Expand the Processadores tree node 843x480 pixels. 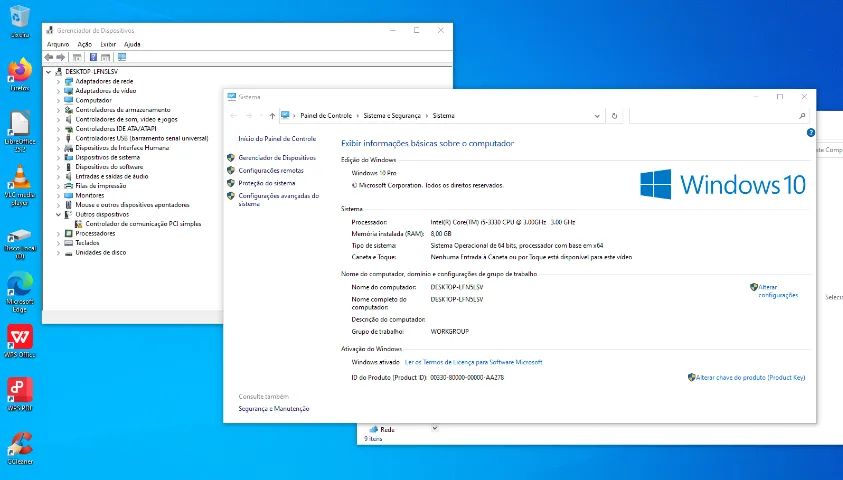tap(58, 233)
